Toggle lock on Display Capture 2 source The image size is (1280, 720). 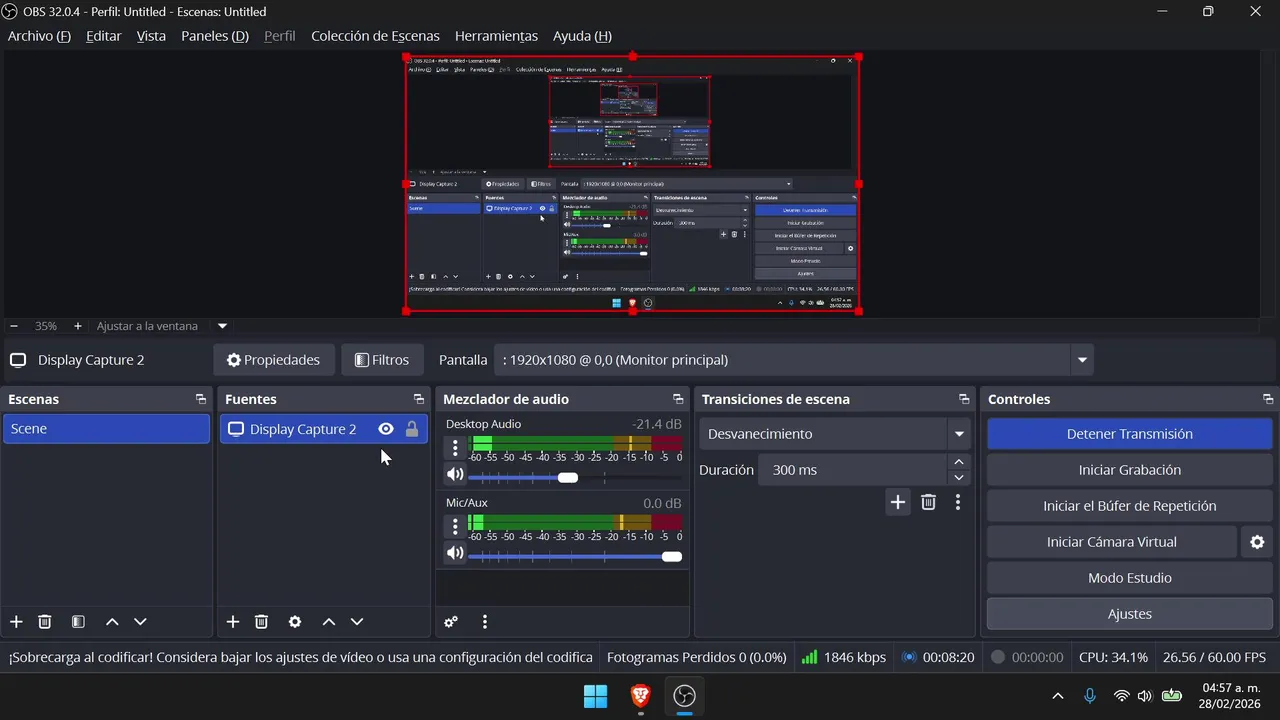411,429
